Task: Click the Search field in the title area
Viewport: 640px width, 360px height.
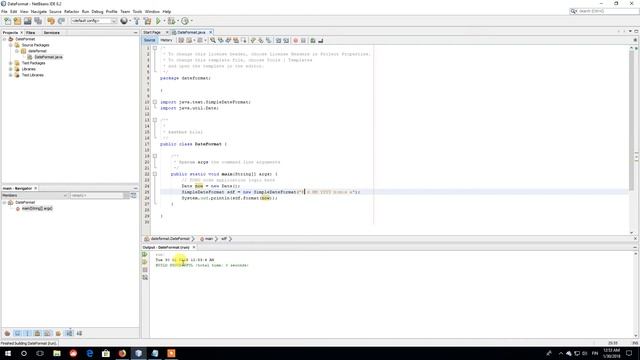Action: pyautogui.click(x=604, y=11)
